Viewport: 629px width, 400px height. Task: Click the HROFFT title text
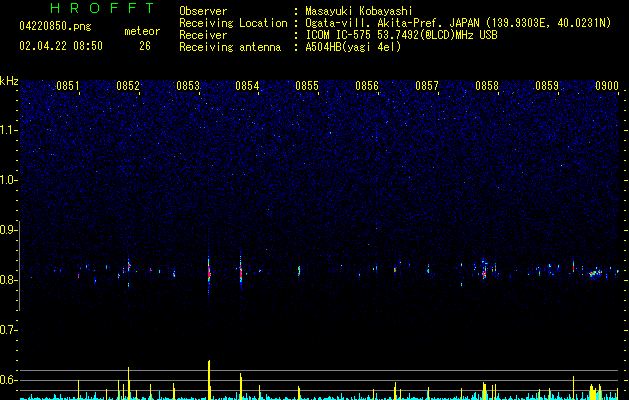click(x=102, y=8)
